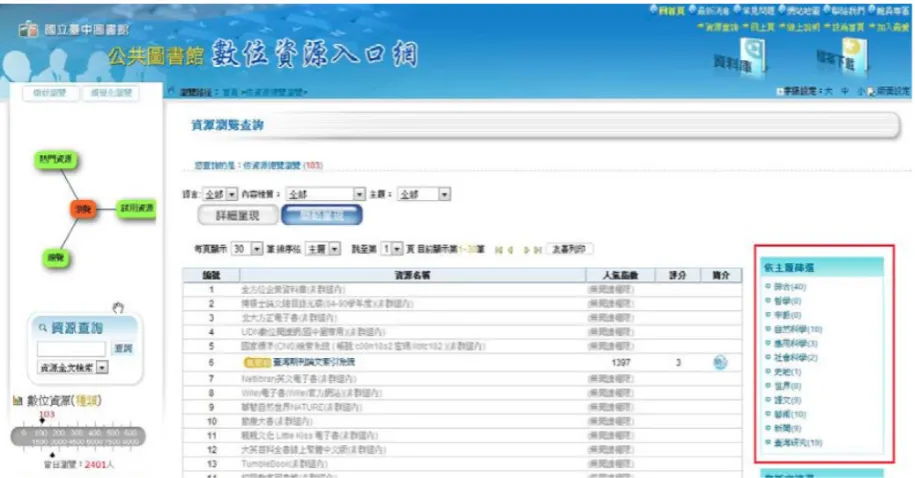
Task: Click the second tab above the node map
Action: (111, 93)
